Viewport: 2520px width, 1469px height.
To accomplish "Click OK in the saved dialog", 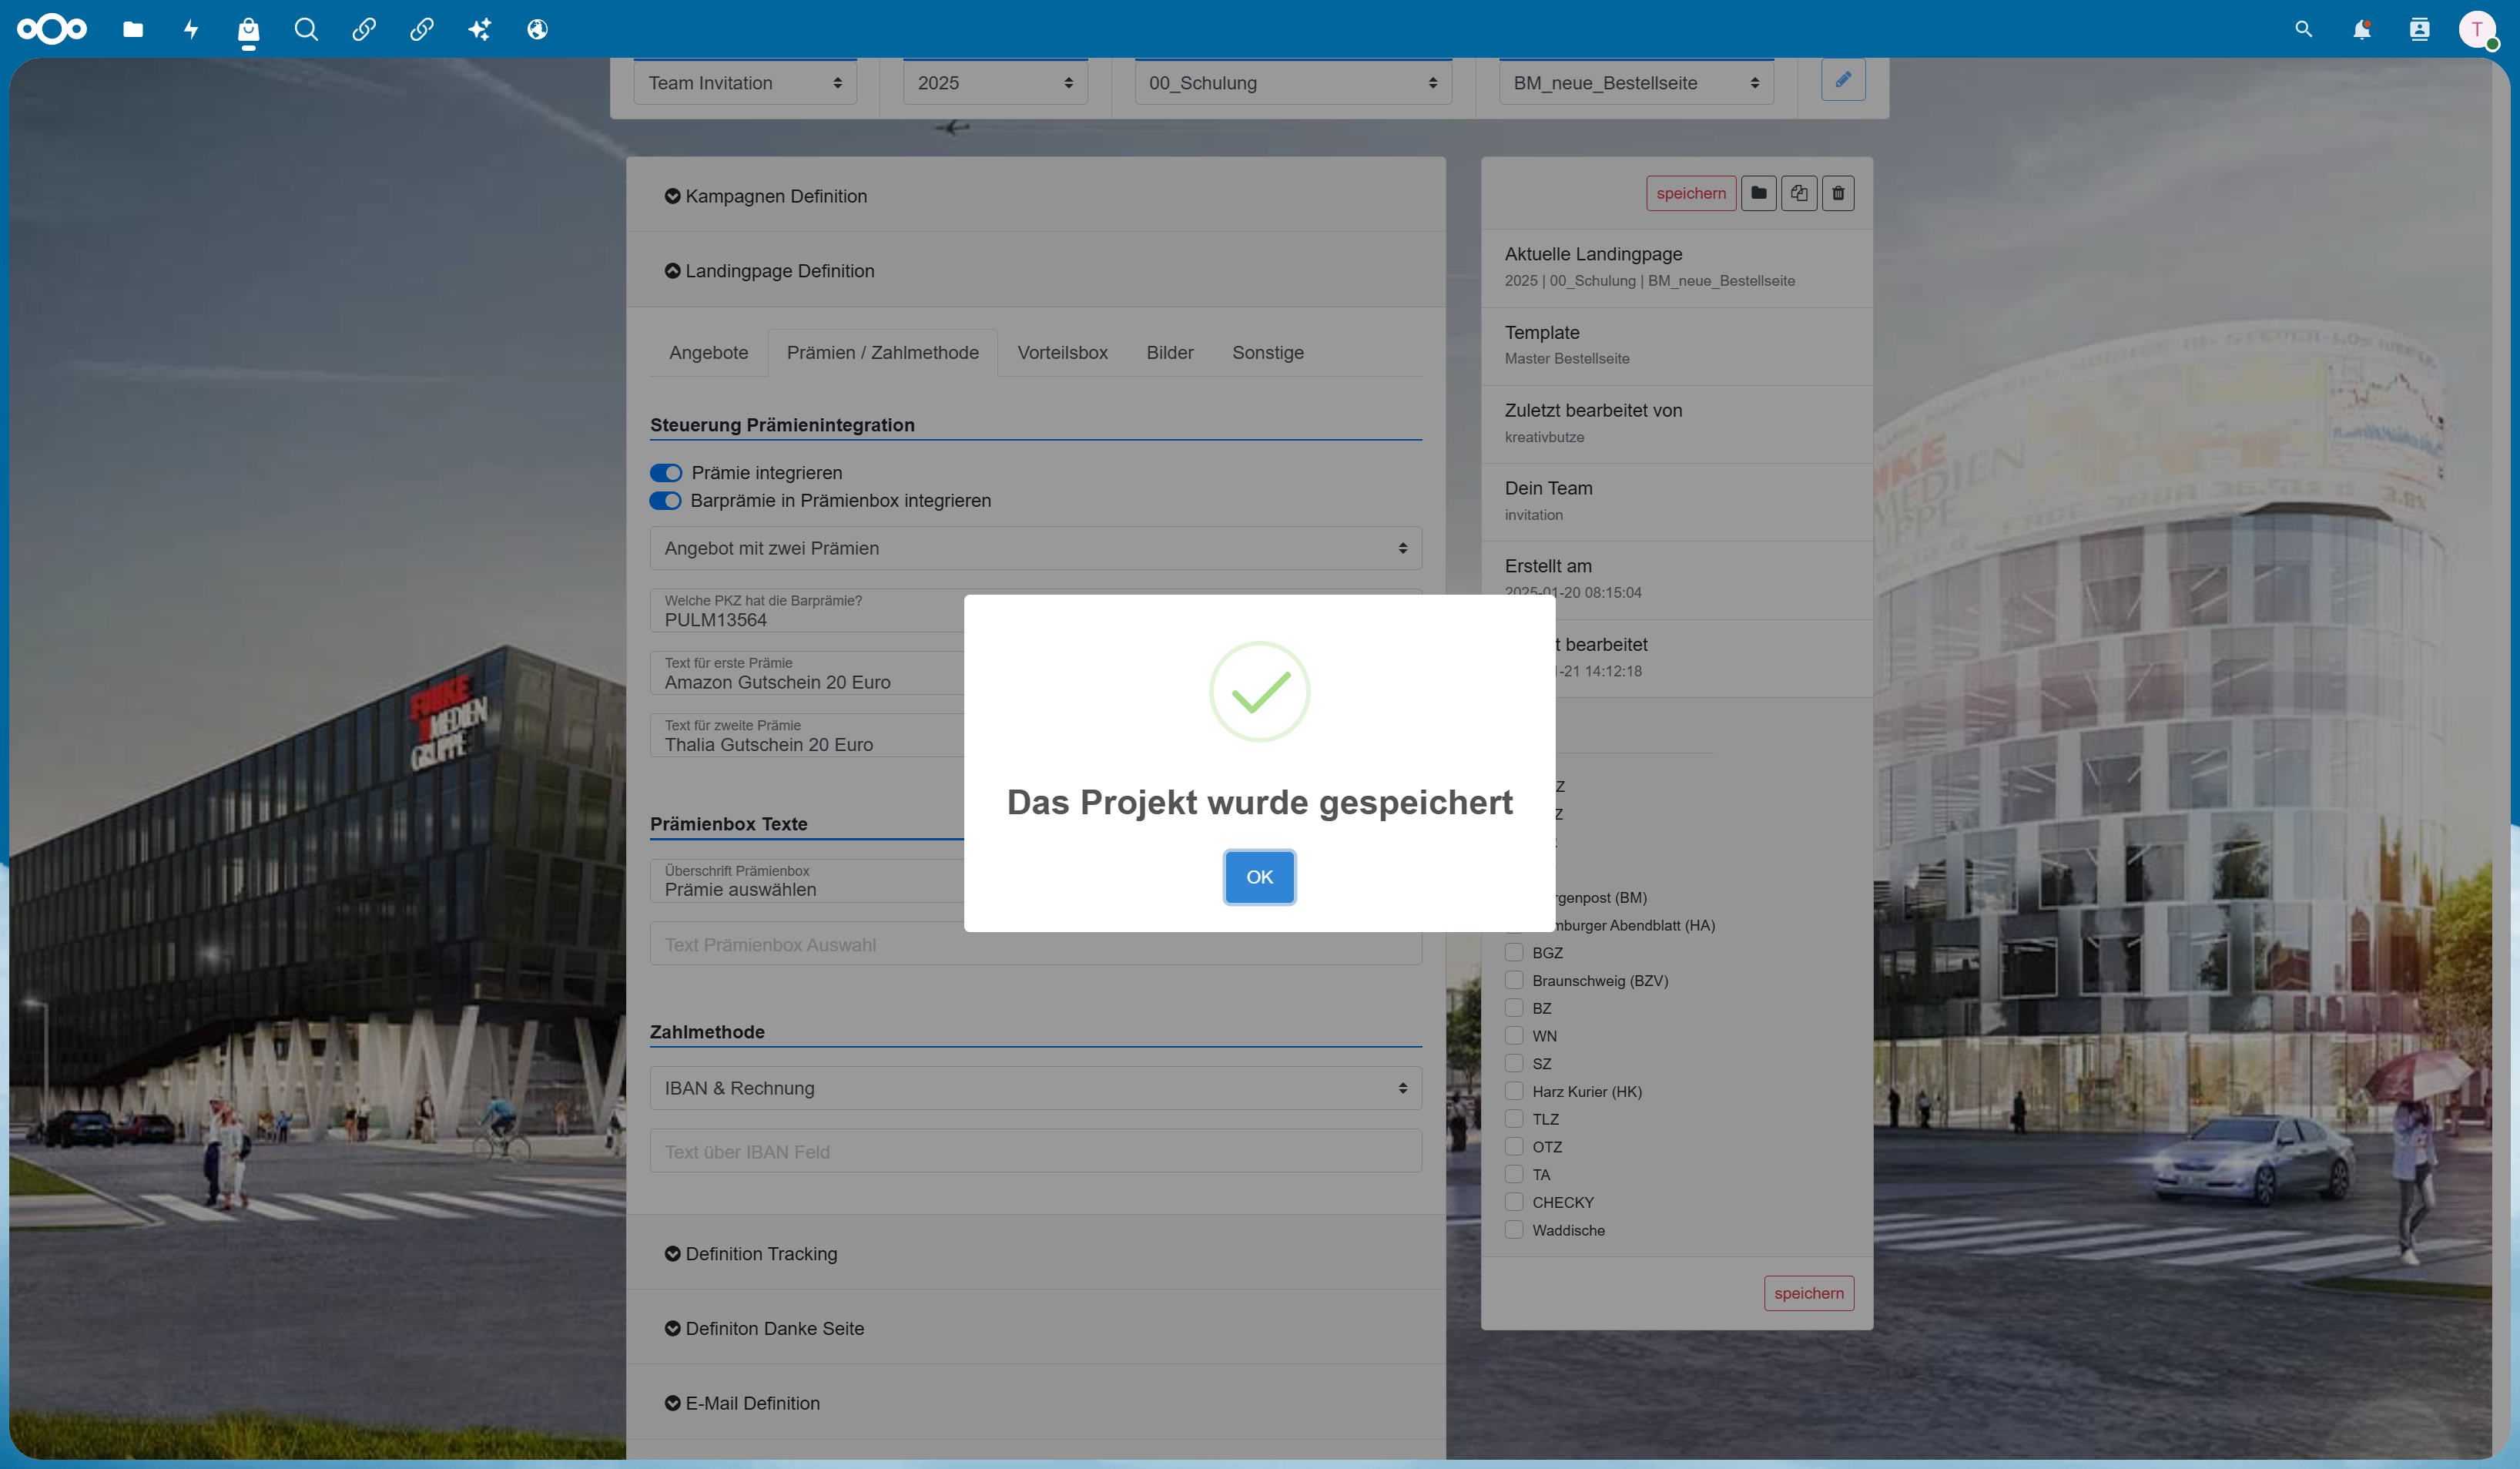I will click(x=1259, y=877).
